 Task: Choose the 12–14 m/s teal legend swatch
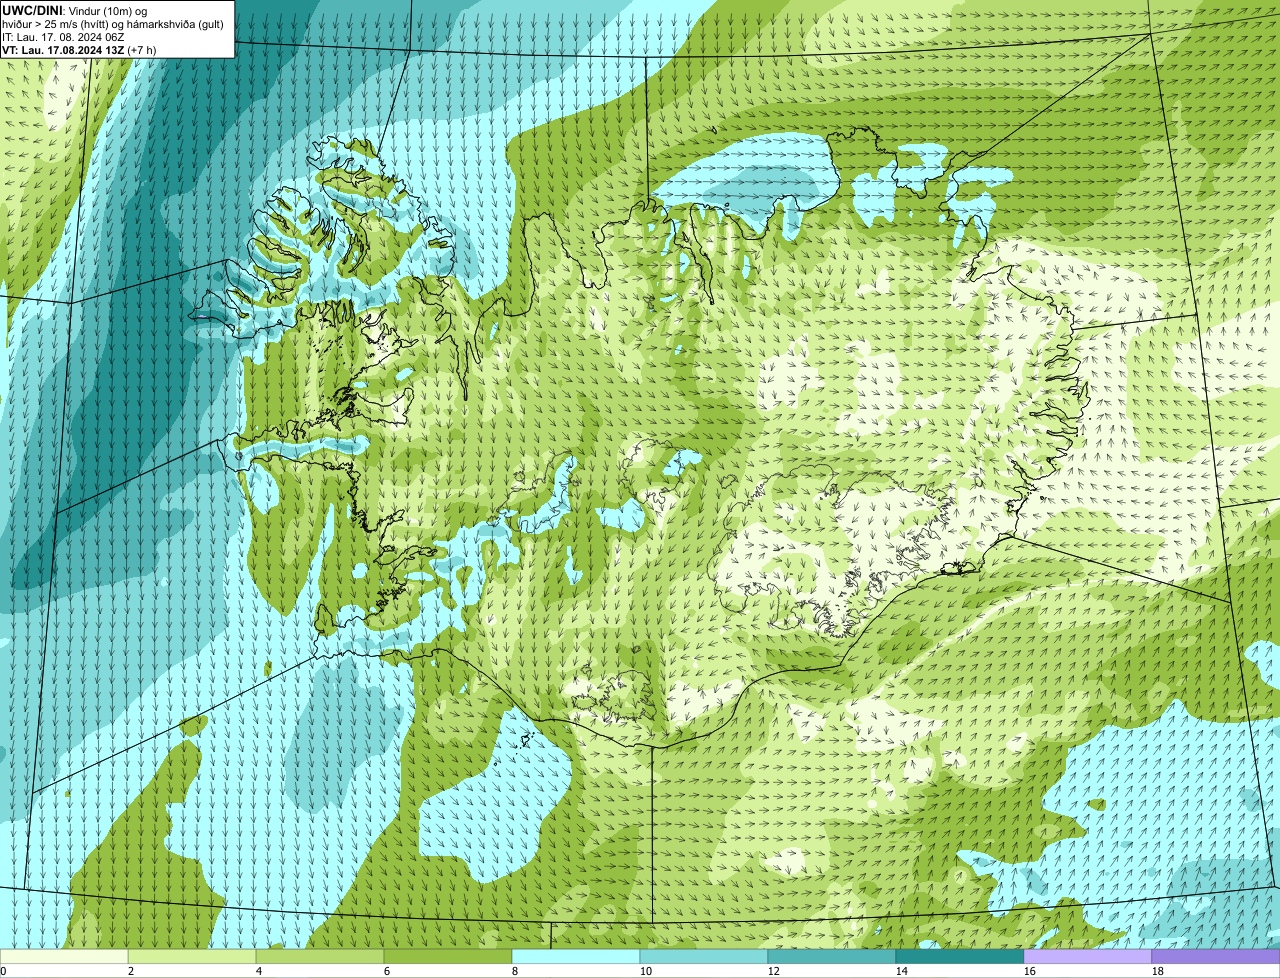pyautogui.click(x=832, y=957)
